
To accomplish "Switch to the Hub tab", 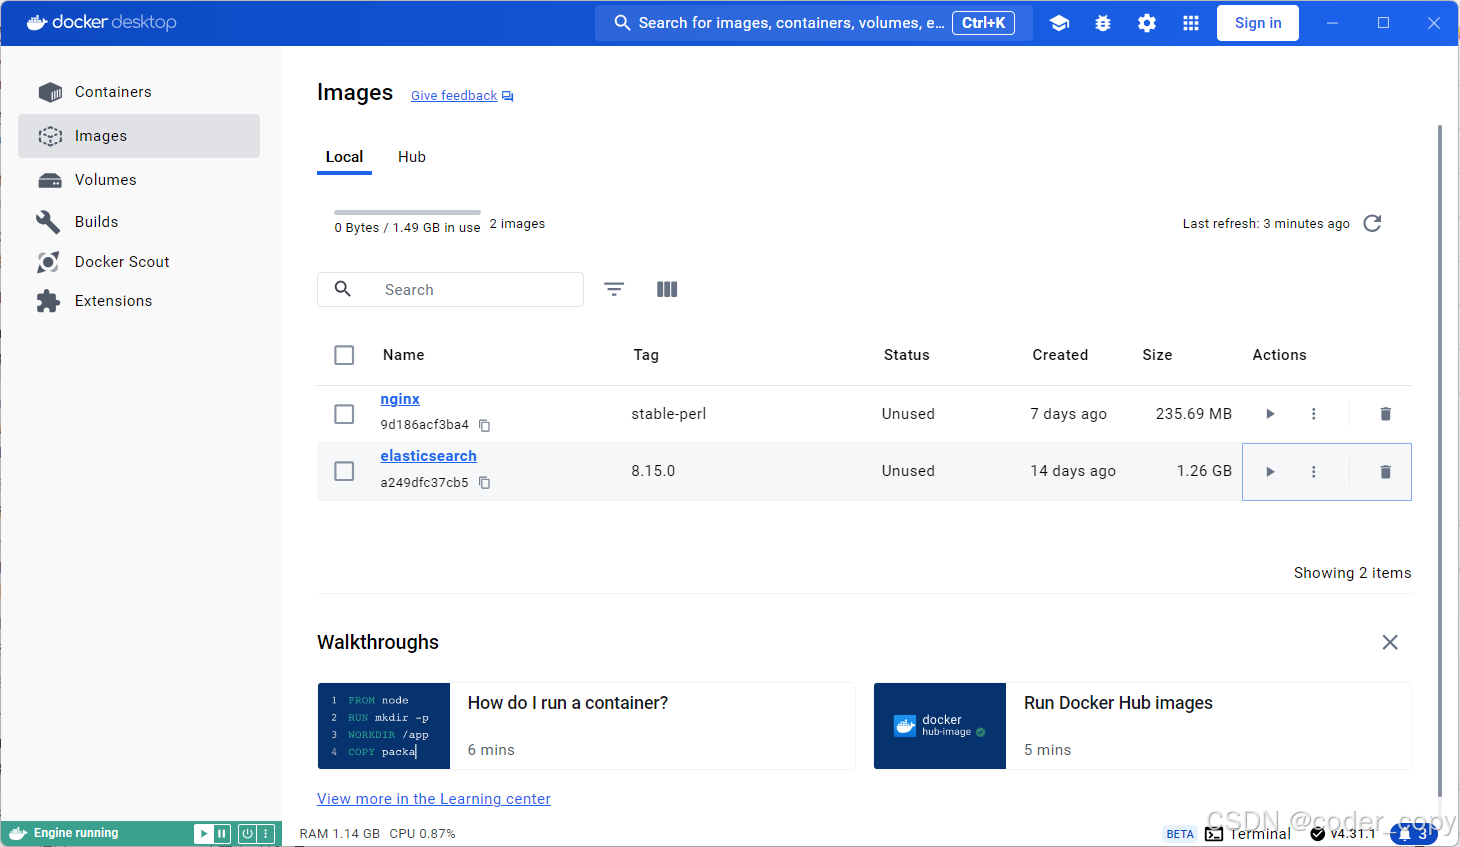I will [x=411, y=157].
